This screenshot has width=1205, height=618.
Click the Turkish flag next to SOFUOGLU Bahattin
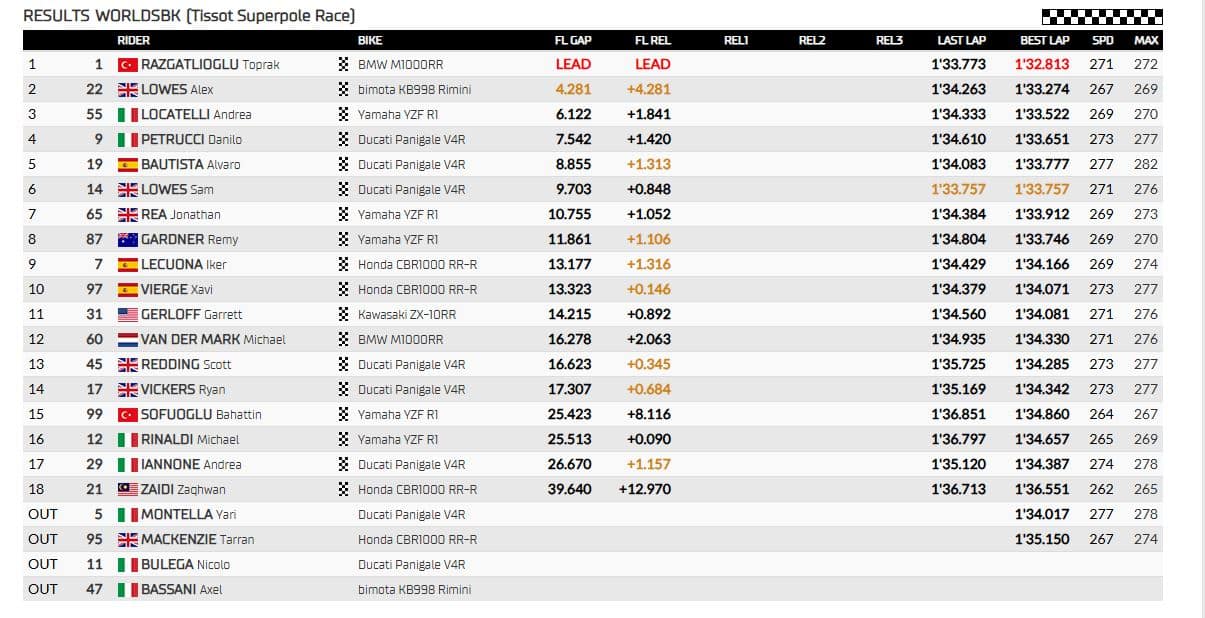click(127, 414)
